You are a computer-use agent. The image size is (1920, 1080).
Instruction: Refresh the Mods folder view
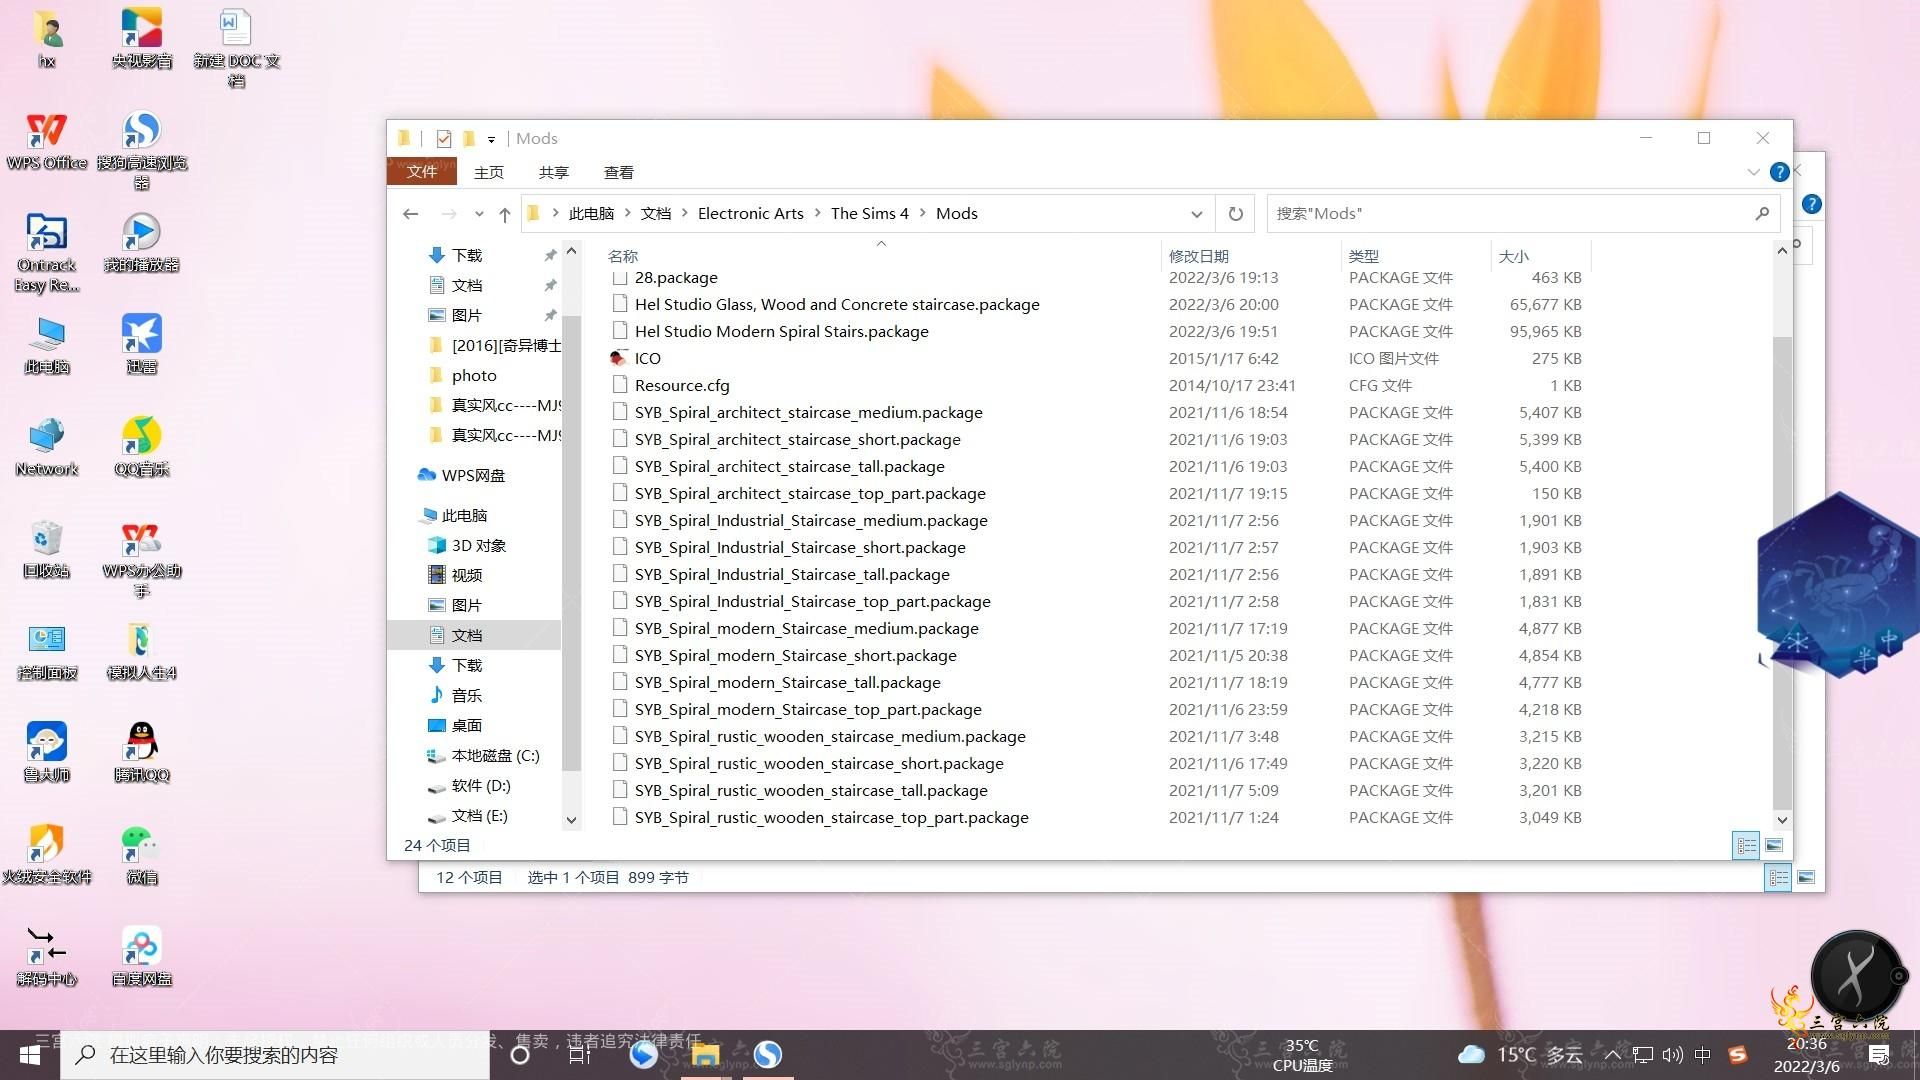(1236, 214)
